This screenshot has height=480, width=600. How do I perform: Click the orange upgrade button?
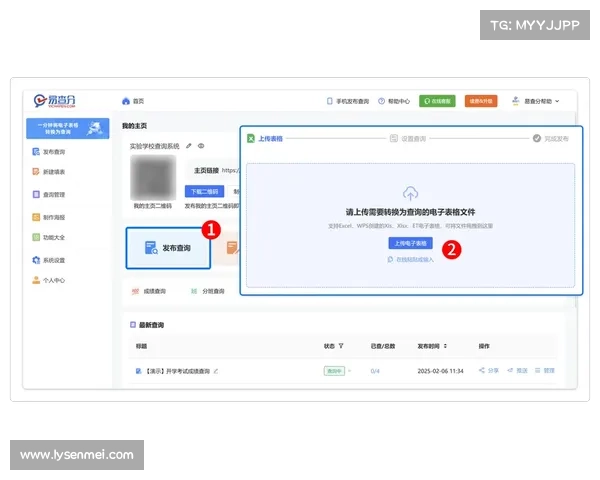point(481,101)
